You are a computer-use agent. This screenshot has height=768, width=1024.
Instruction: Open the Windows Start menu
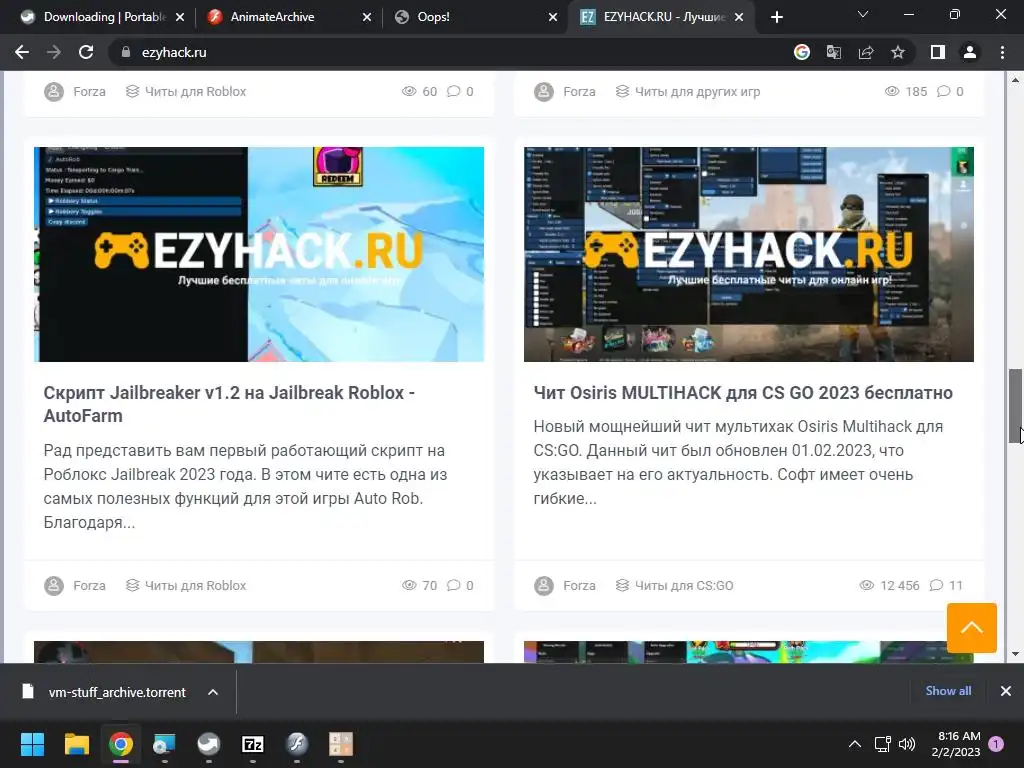pos(32,744)
